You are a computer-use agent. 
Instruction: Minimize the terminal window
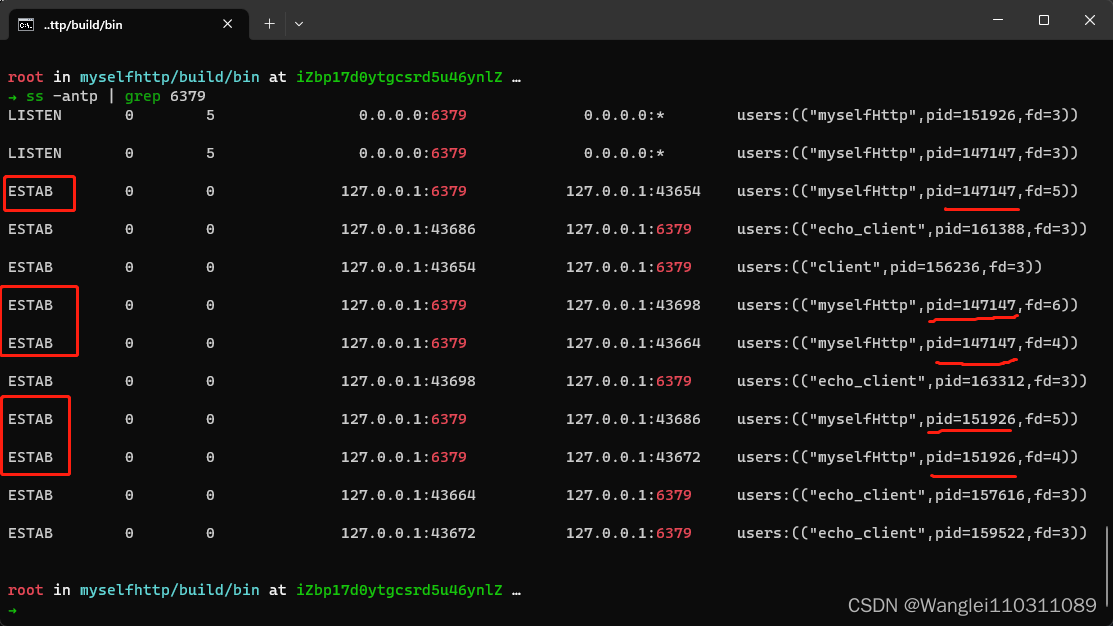tap(999, 20)
